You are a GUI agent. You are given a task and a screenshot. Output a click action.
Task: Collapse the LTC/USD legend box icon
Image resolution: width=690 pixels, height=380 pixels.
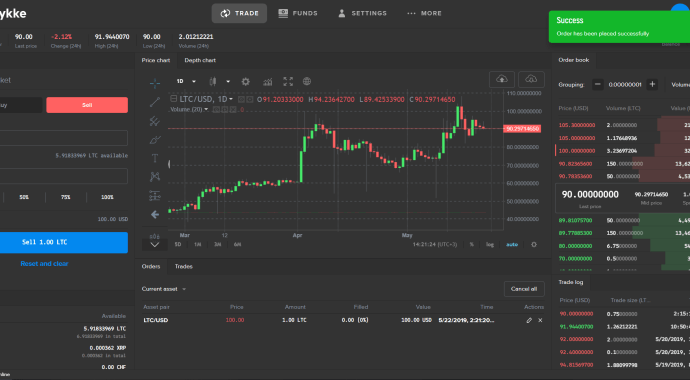pyautogui.click(x=174, y=99)
